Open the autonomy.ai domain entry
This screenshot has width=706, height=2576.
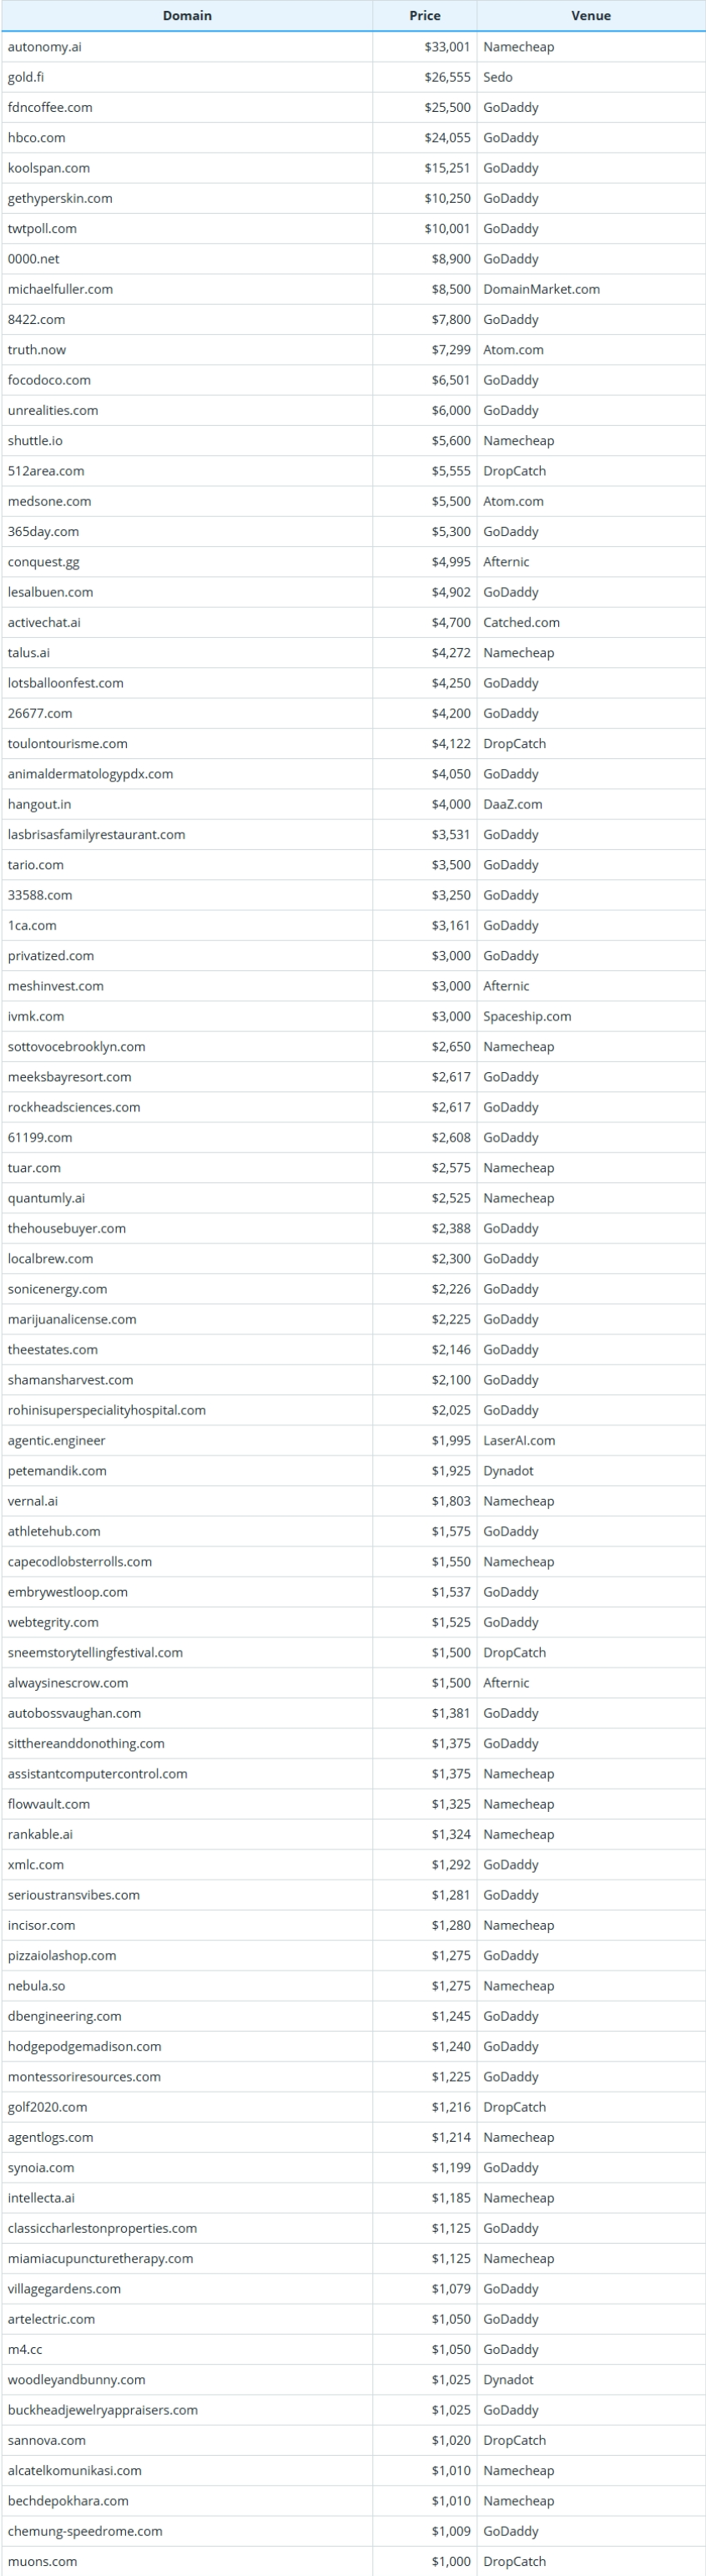point(45,47)
